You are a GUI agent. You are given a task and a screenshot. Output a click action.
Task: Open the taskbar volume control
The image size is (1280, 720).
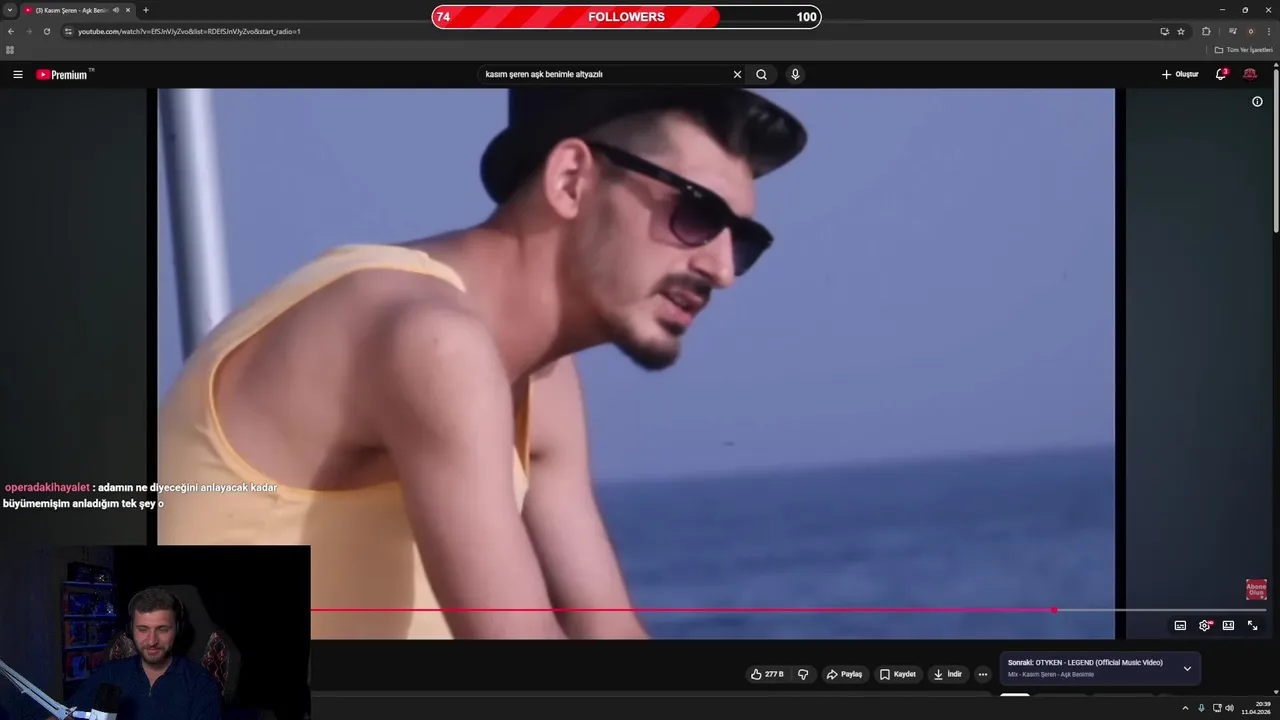[1229, 708]
